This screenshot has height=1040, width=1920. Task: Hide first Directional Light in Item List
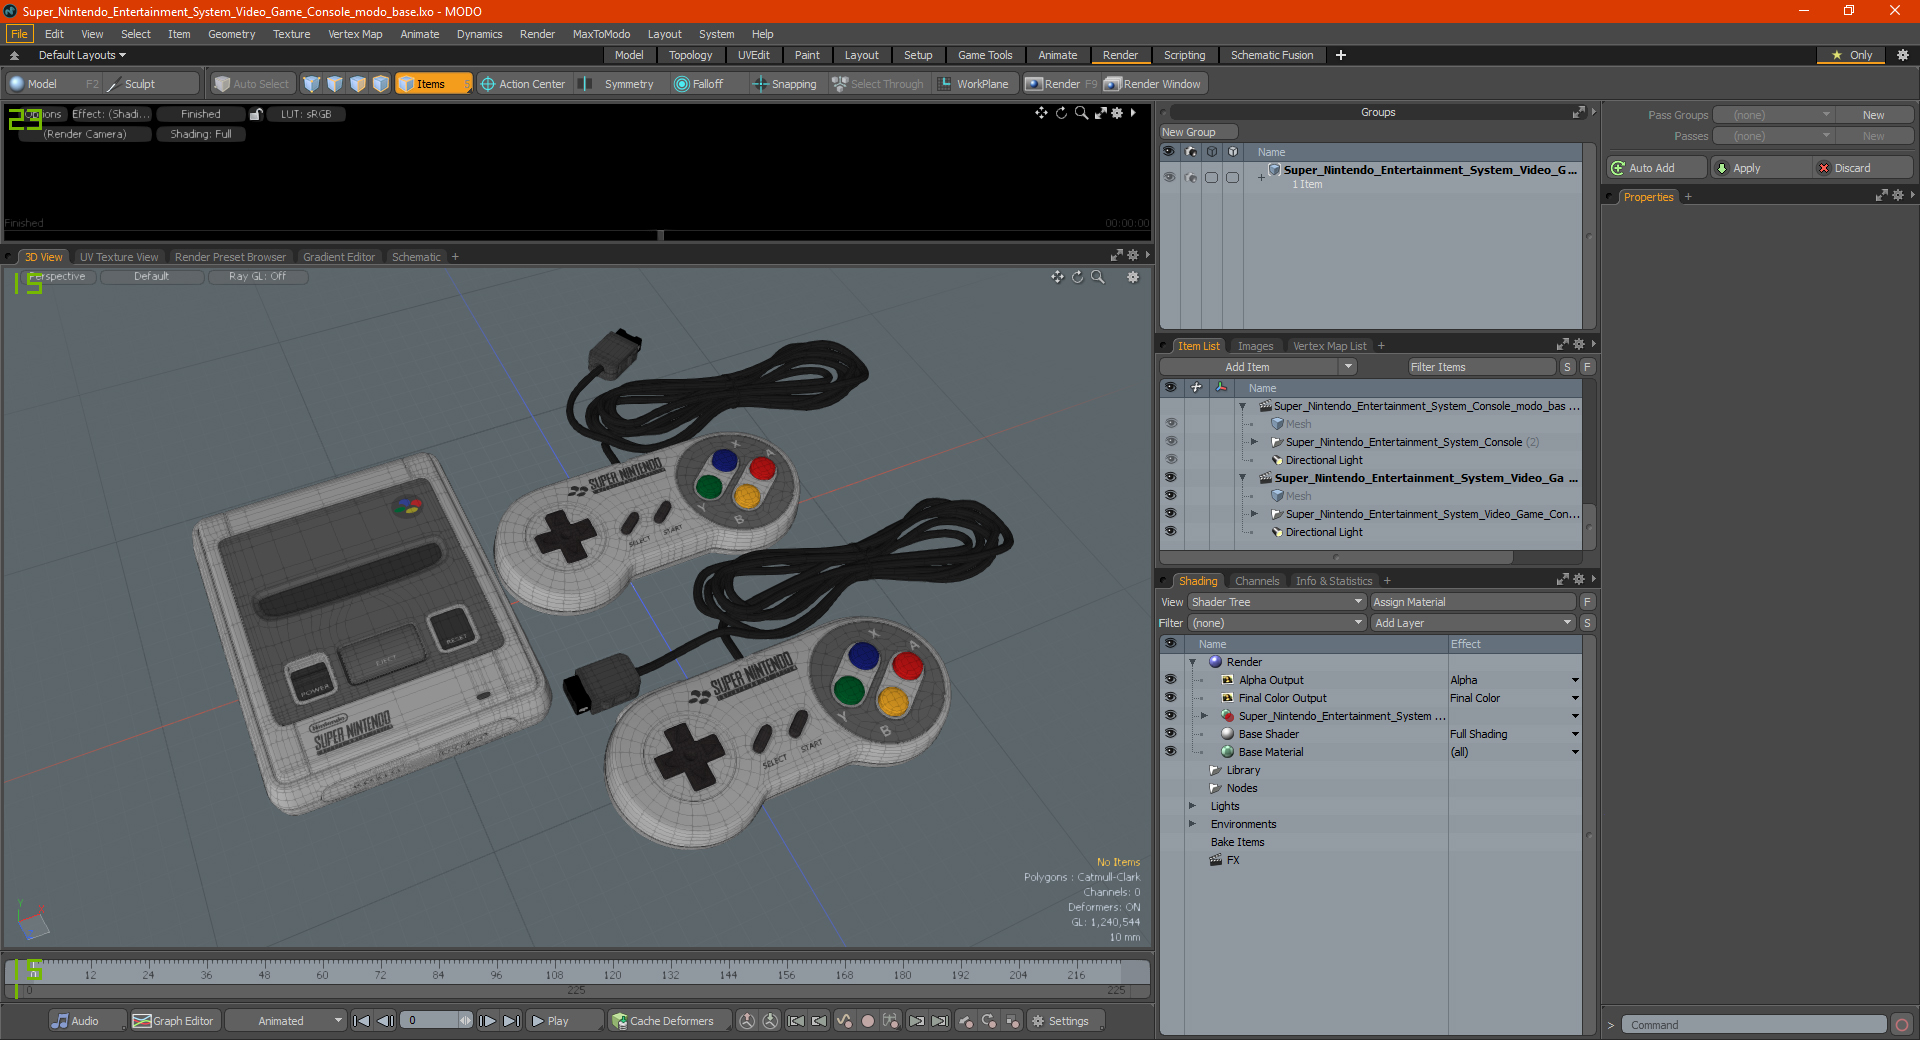pyautogui.click(x=1170, y=460)
